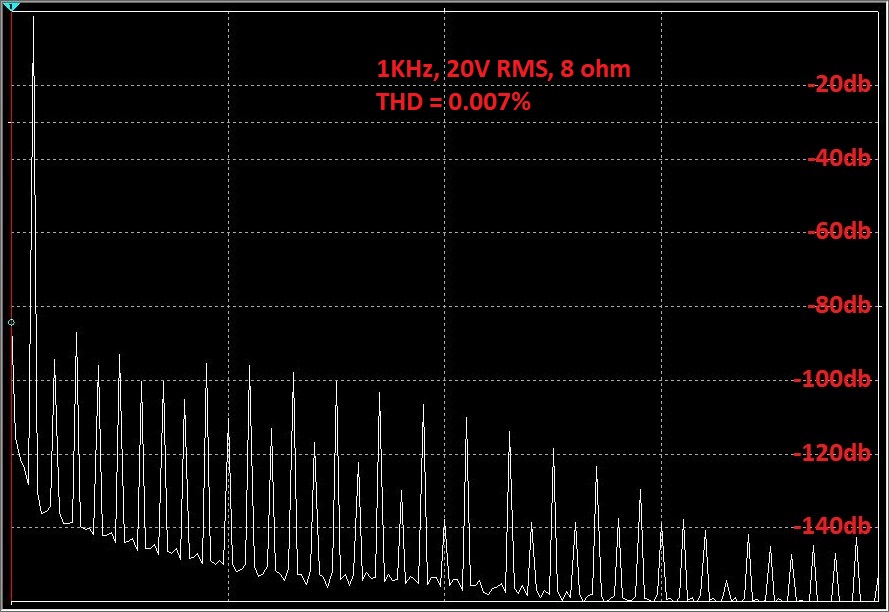Click the cyan trigger marker at top-left corner
The height and width of the screenshot is (612, 889).
pos(11,6)
